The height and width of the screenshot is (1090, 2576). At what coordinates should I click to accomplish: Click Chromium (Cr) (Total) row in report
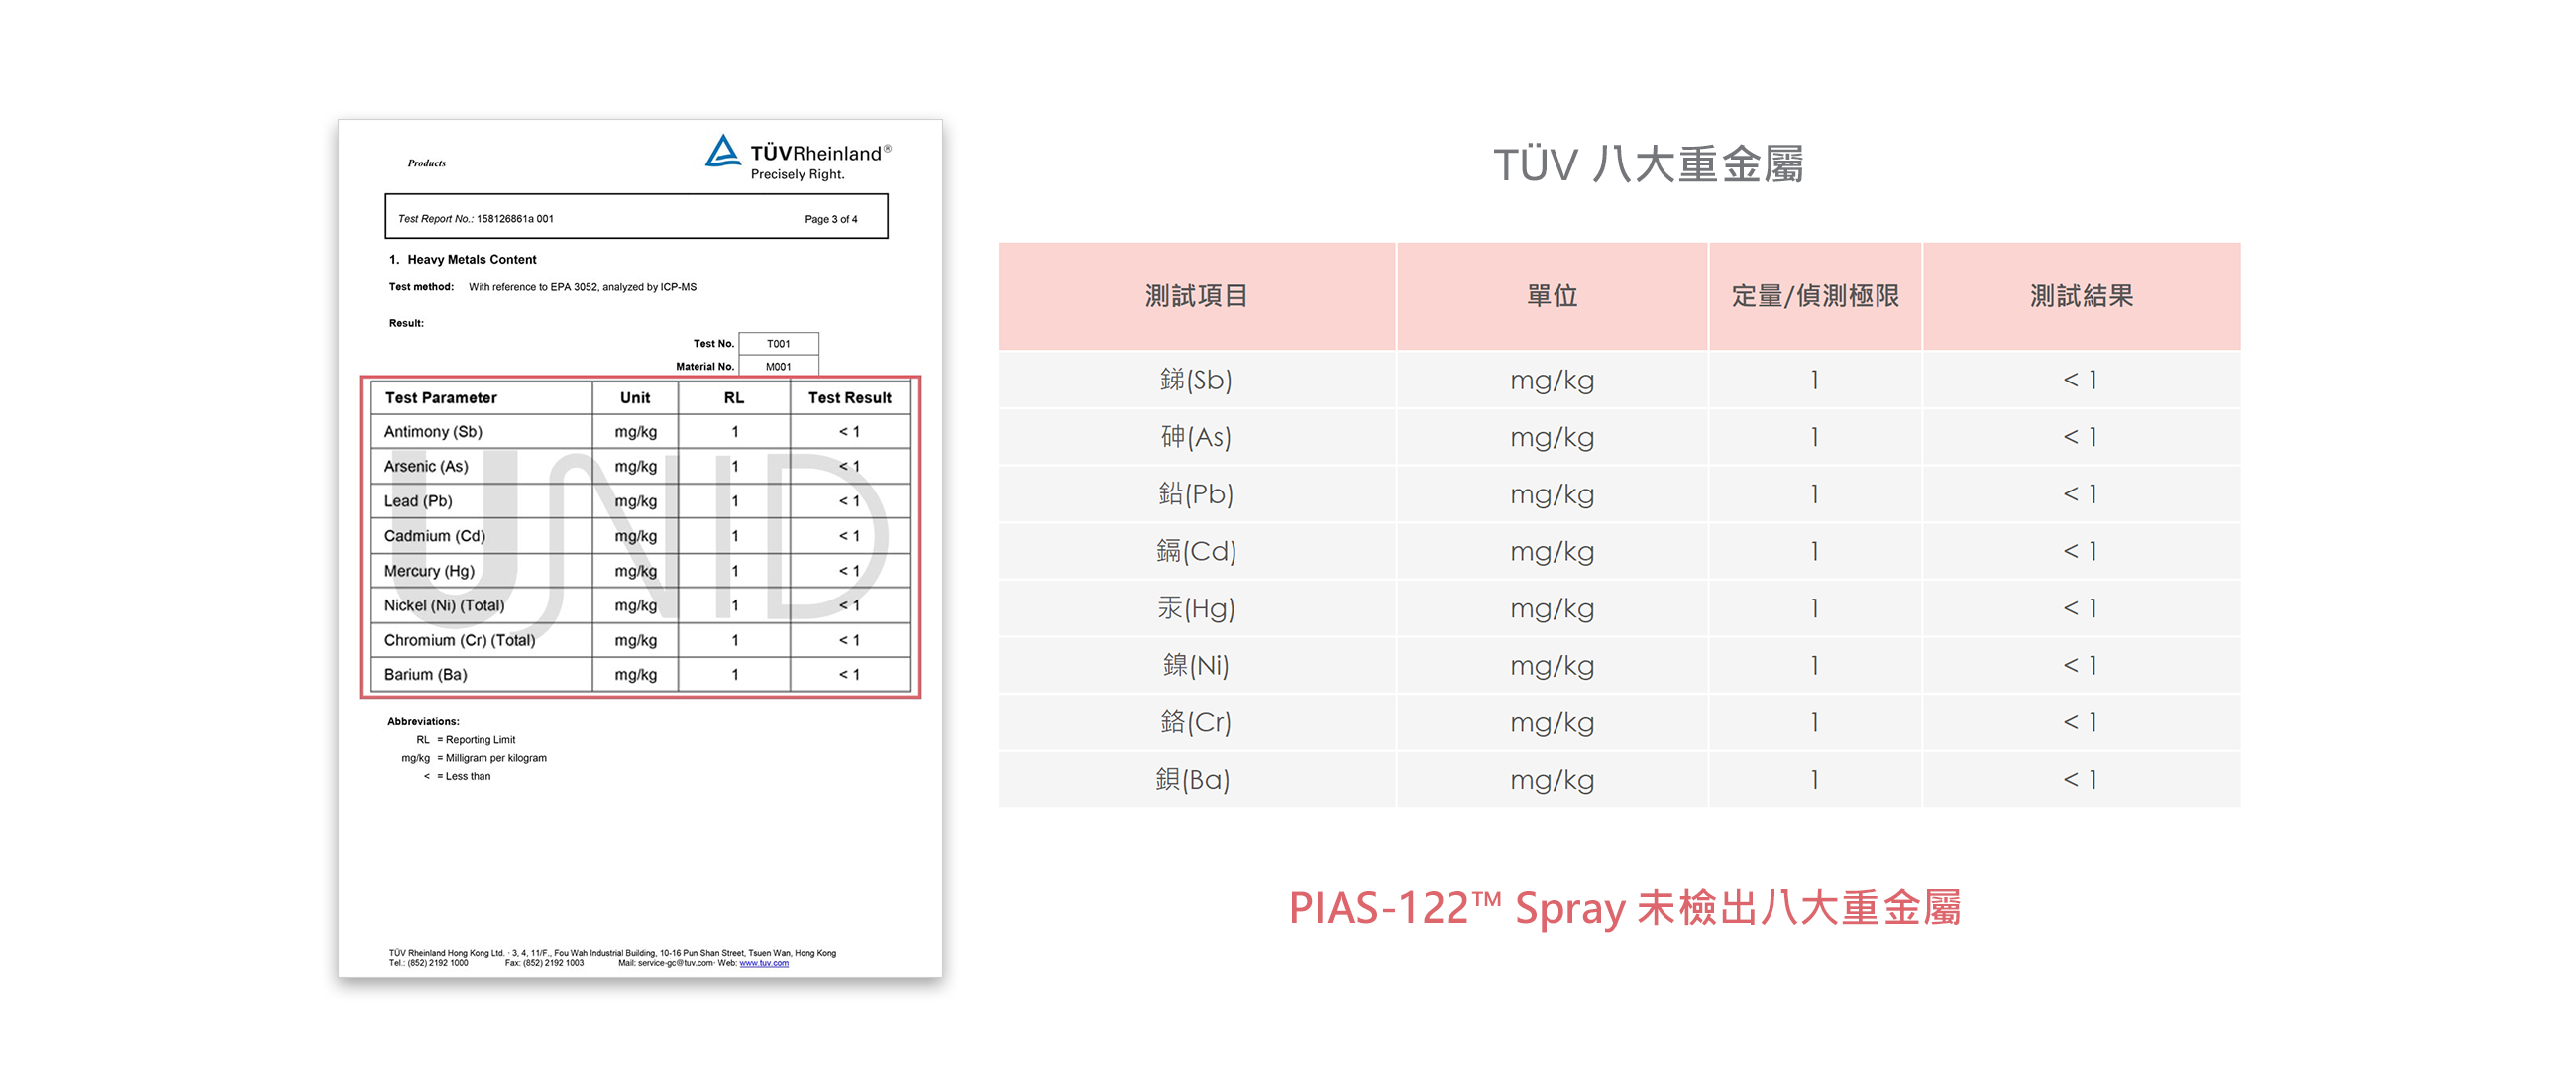[x=640, y=640]
